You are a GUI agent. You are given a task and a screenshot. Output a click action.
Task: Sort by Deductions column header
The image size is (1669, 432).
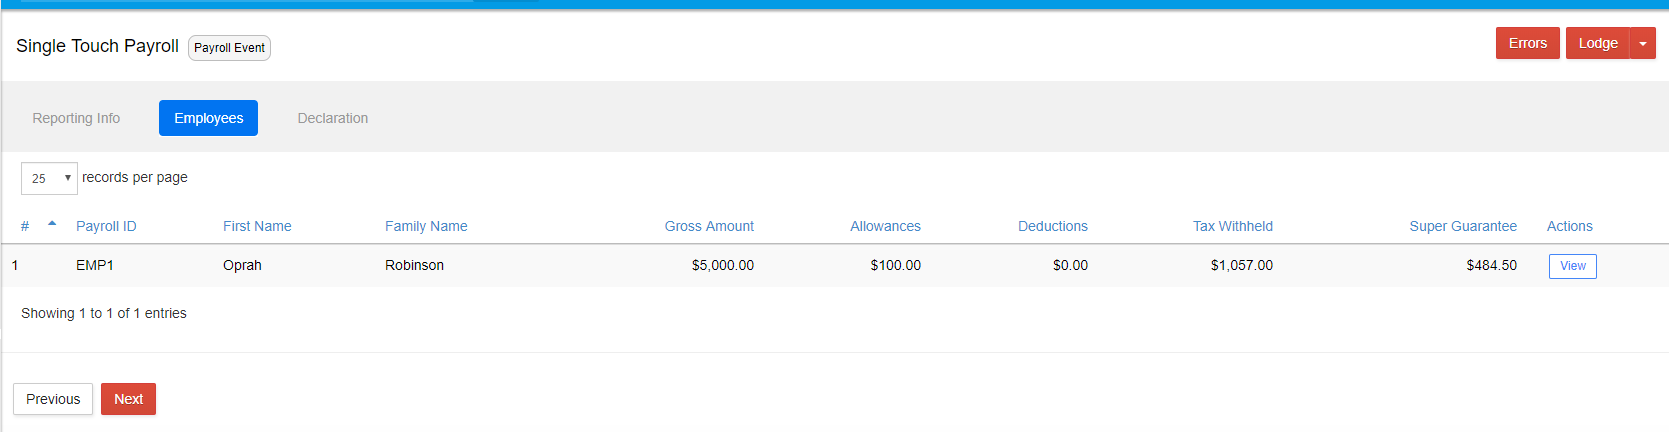tap(1053, 226)
